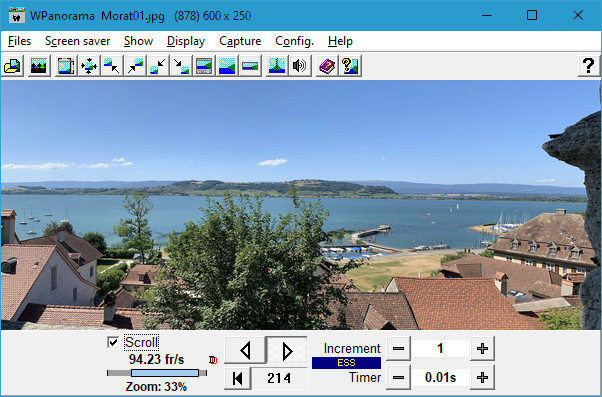Open the Files menu

[x=19, y=41]
